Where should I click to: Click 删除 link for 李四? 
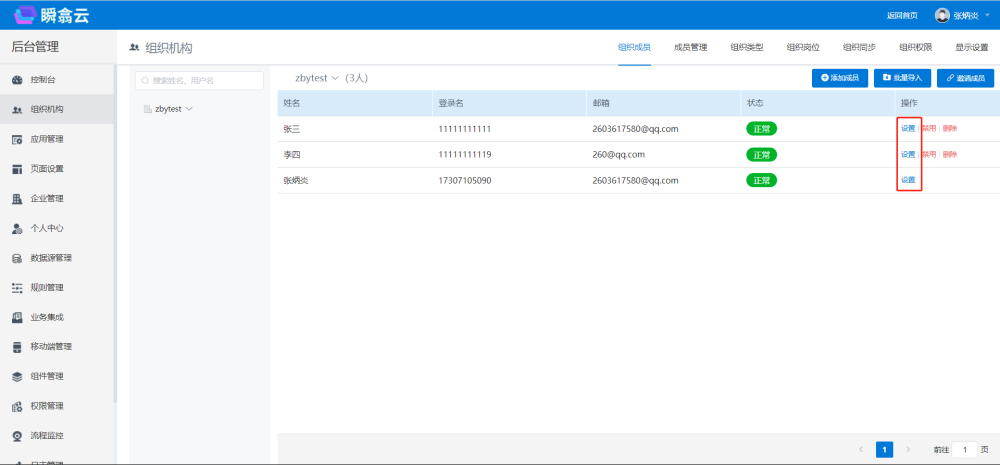(950, 154)
